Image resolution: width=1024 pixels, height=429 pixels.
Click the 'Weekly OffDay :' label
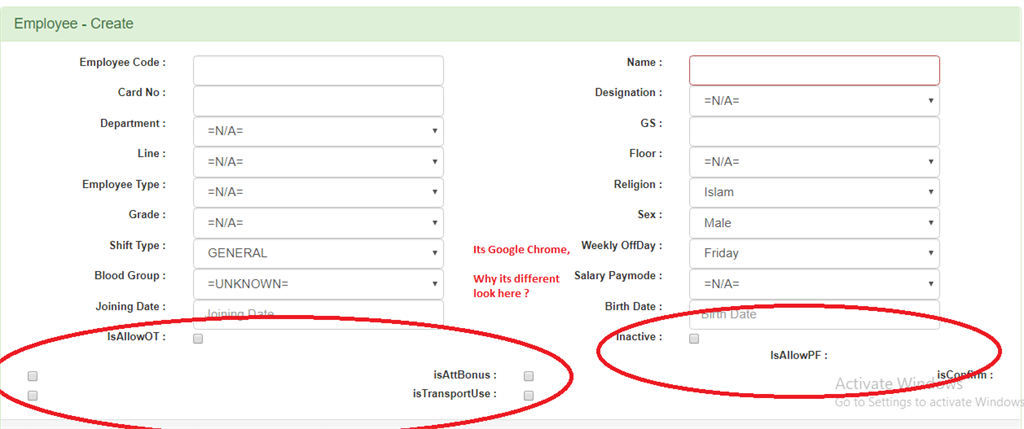pos(622,246)
